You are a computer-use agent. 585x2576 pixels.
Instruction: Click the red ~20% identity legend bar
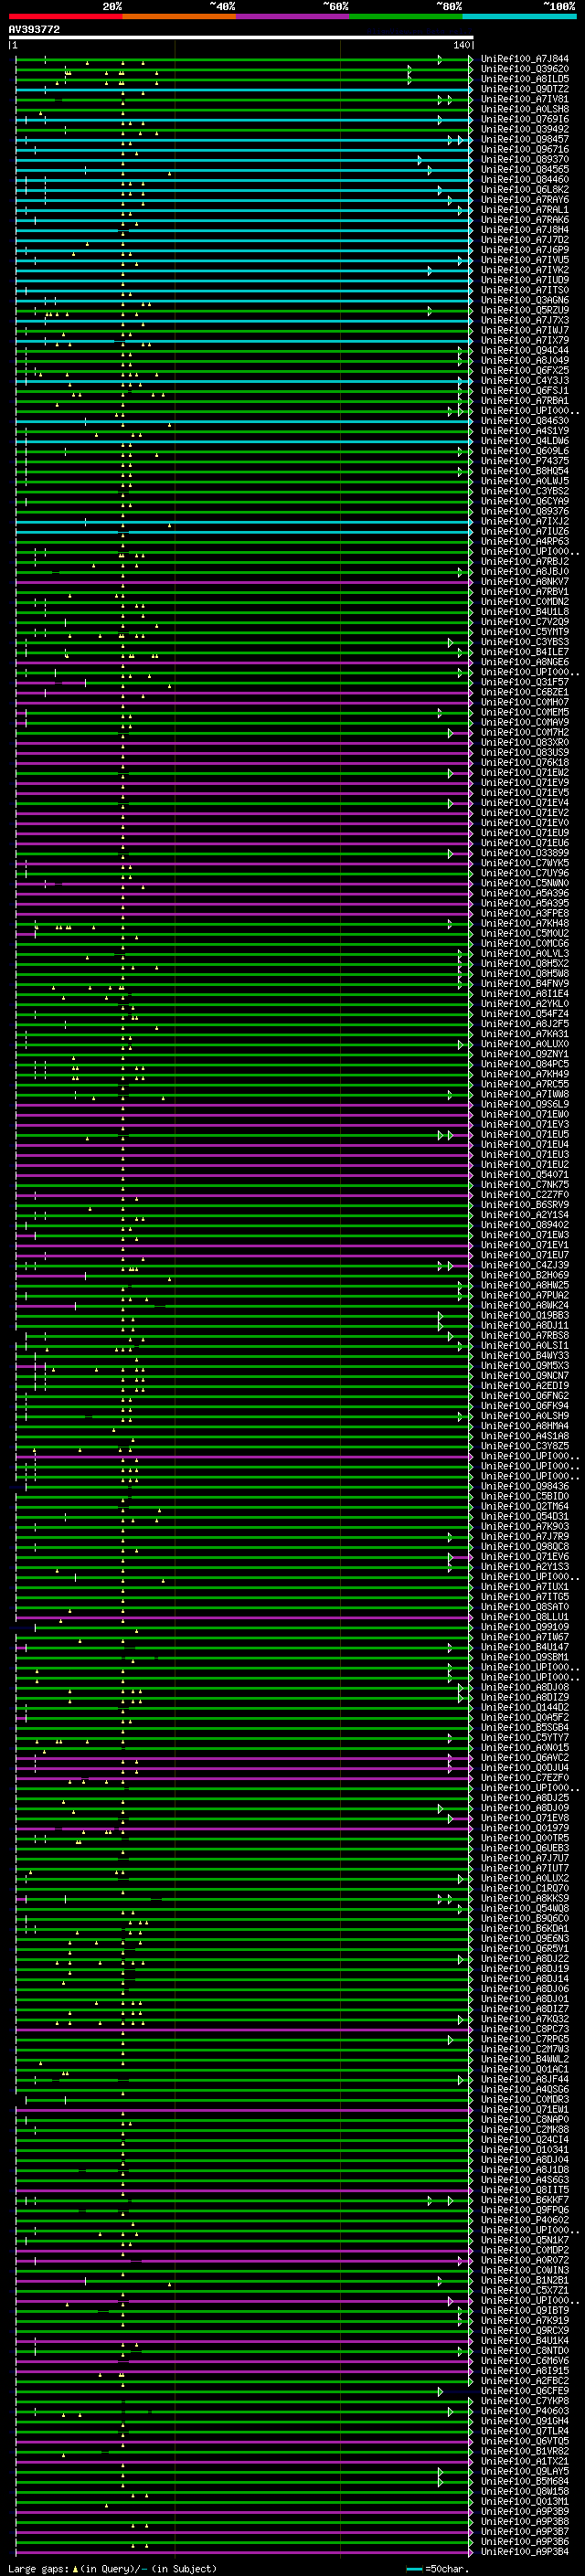[65, 16]
